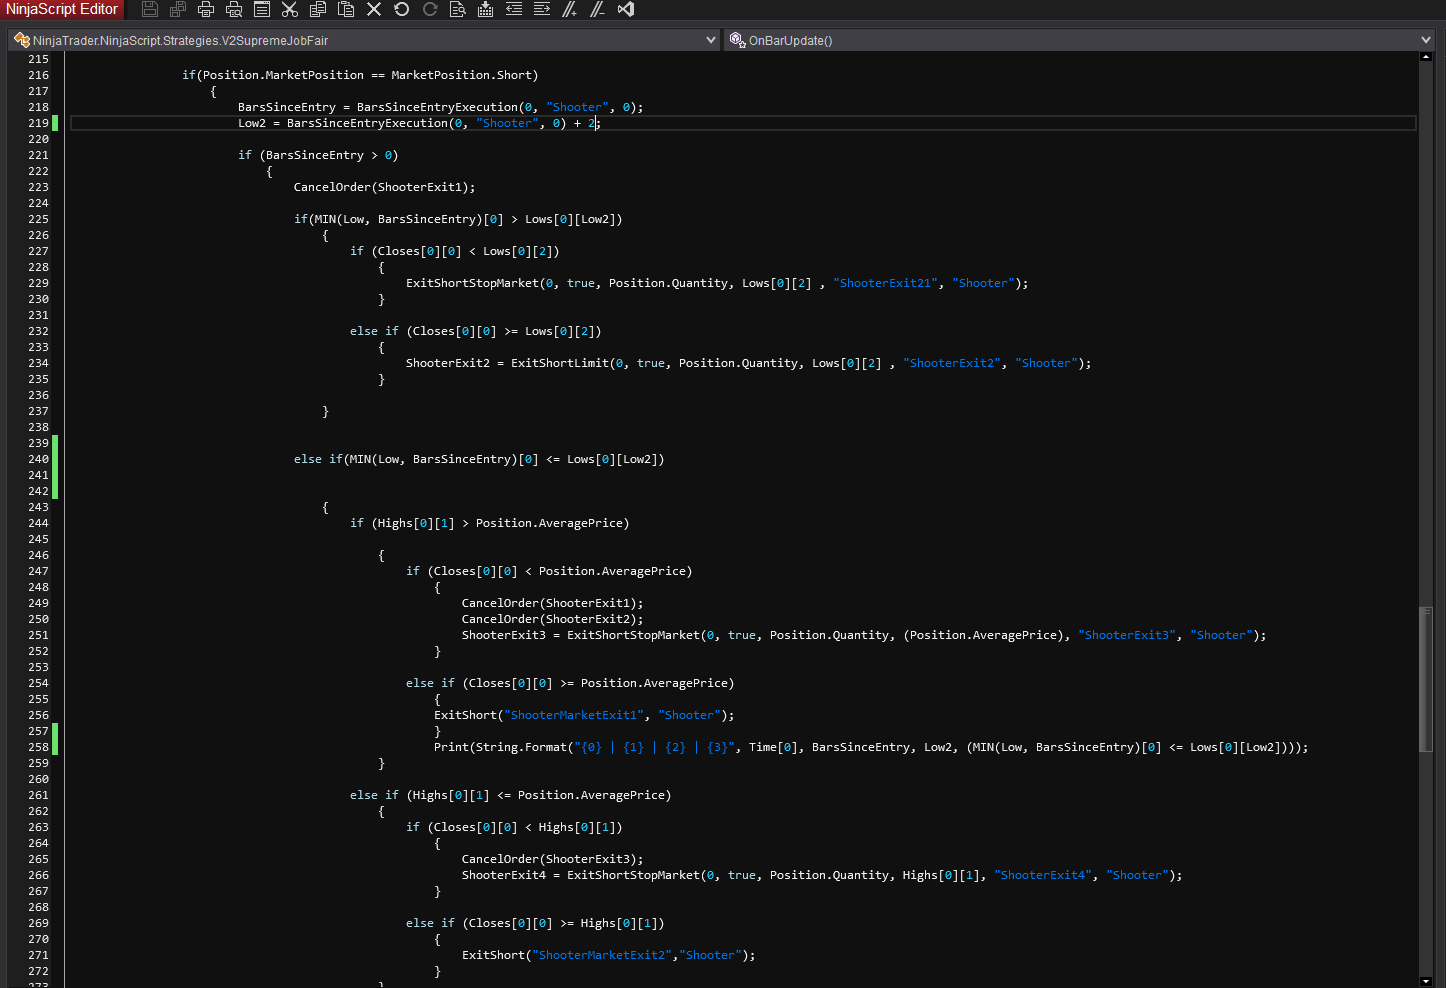This screenshot has width=1446, height=988.
Task: Click the Copy icon in the toolbar
Action: [318, 9]
